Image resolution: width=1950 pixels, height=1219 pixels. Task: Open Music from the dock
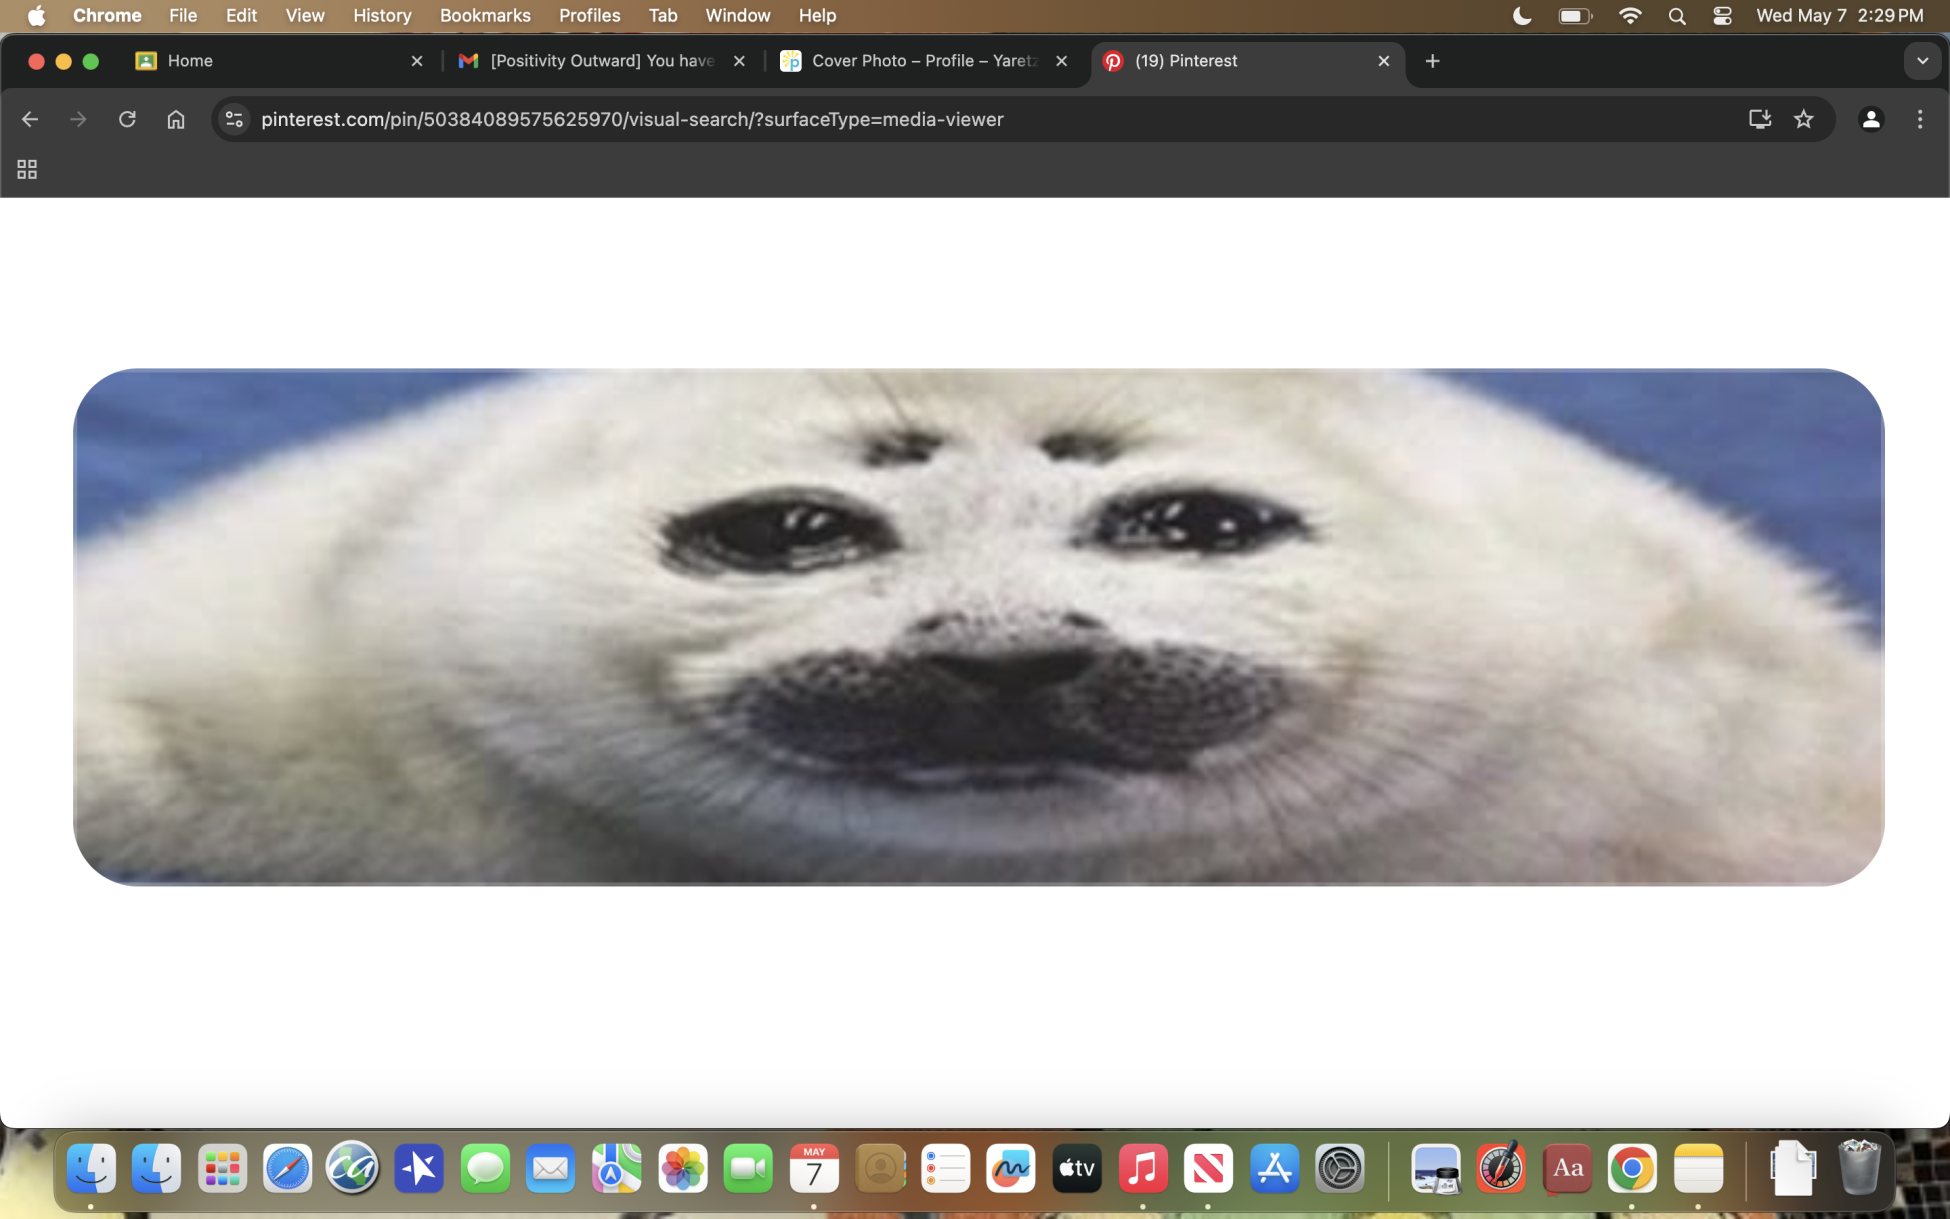point(1143,1168)
